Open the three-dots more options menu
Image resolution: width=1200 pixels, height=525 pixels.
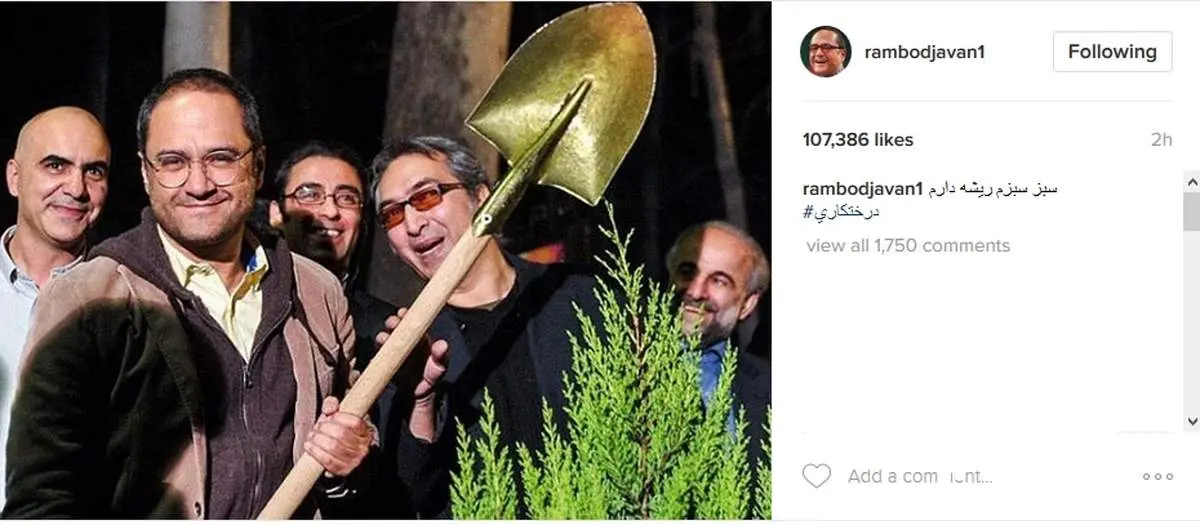point(1157,476)
